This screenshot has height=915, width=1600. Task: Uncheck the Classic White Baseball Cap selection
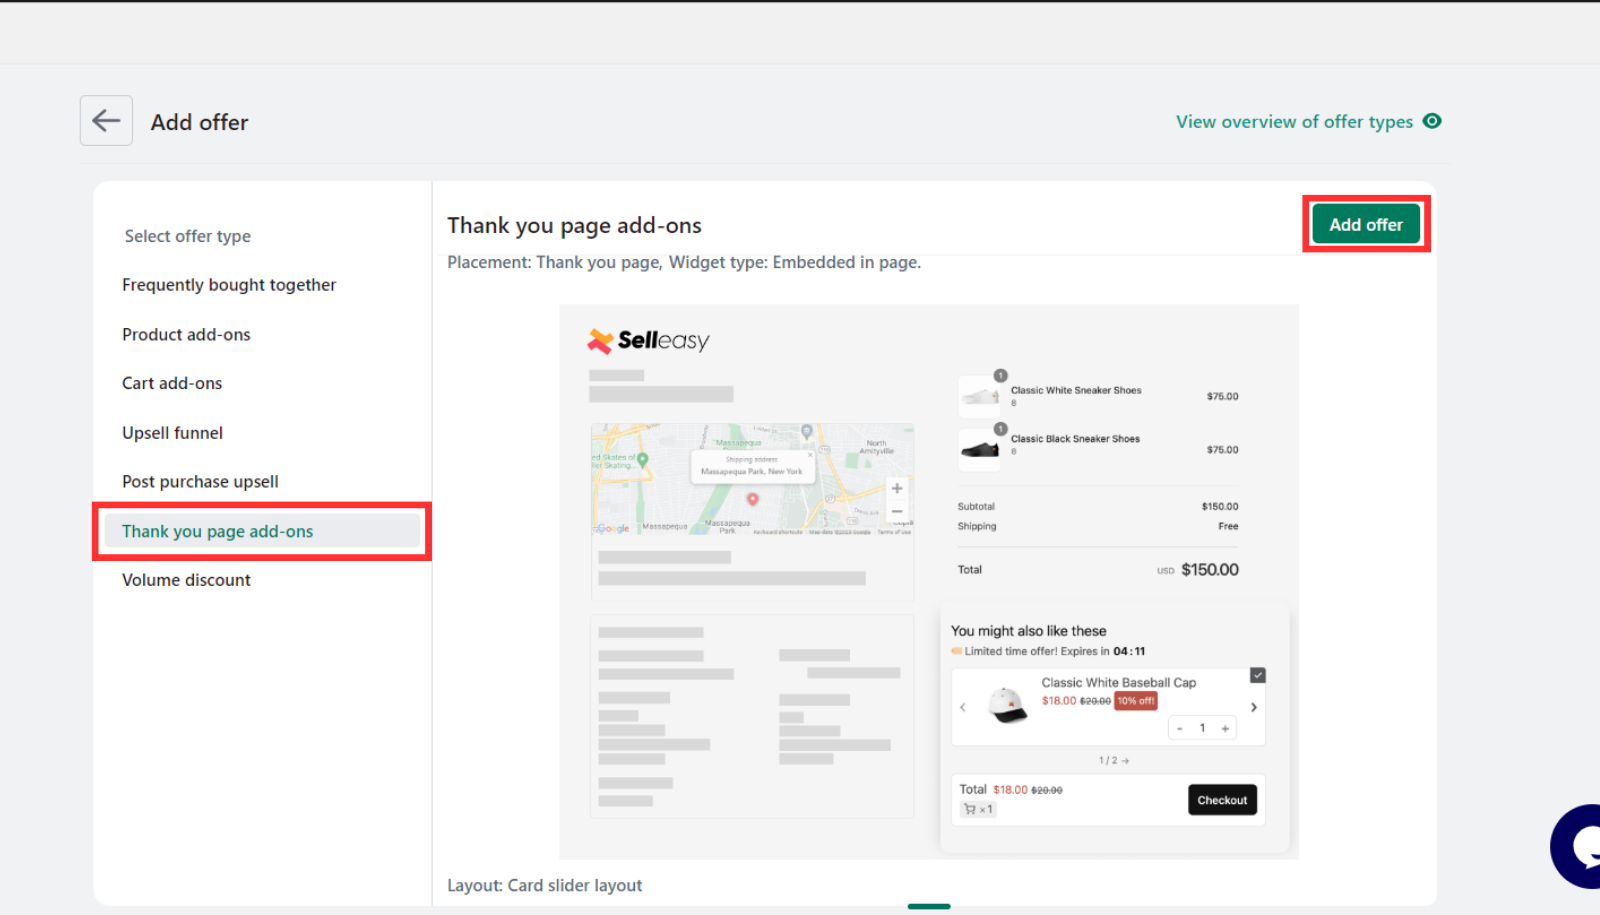(1258, 675)
